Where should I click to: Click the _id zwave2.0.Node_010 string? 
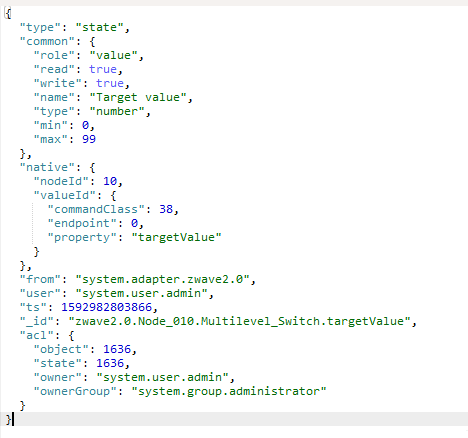pyautogui.click(x=239, y=321)
